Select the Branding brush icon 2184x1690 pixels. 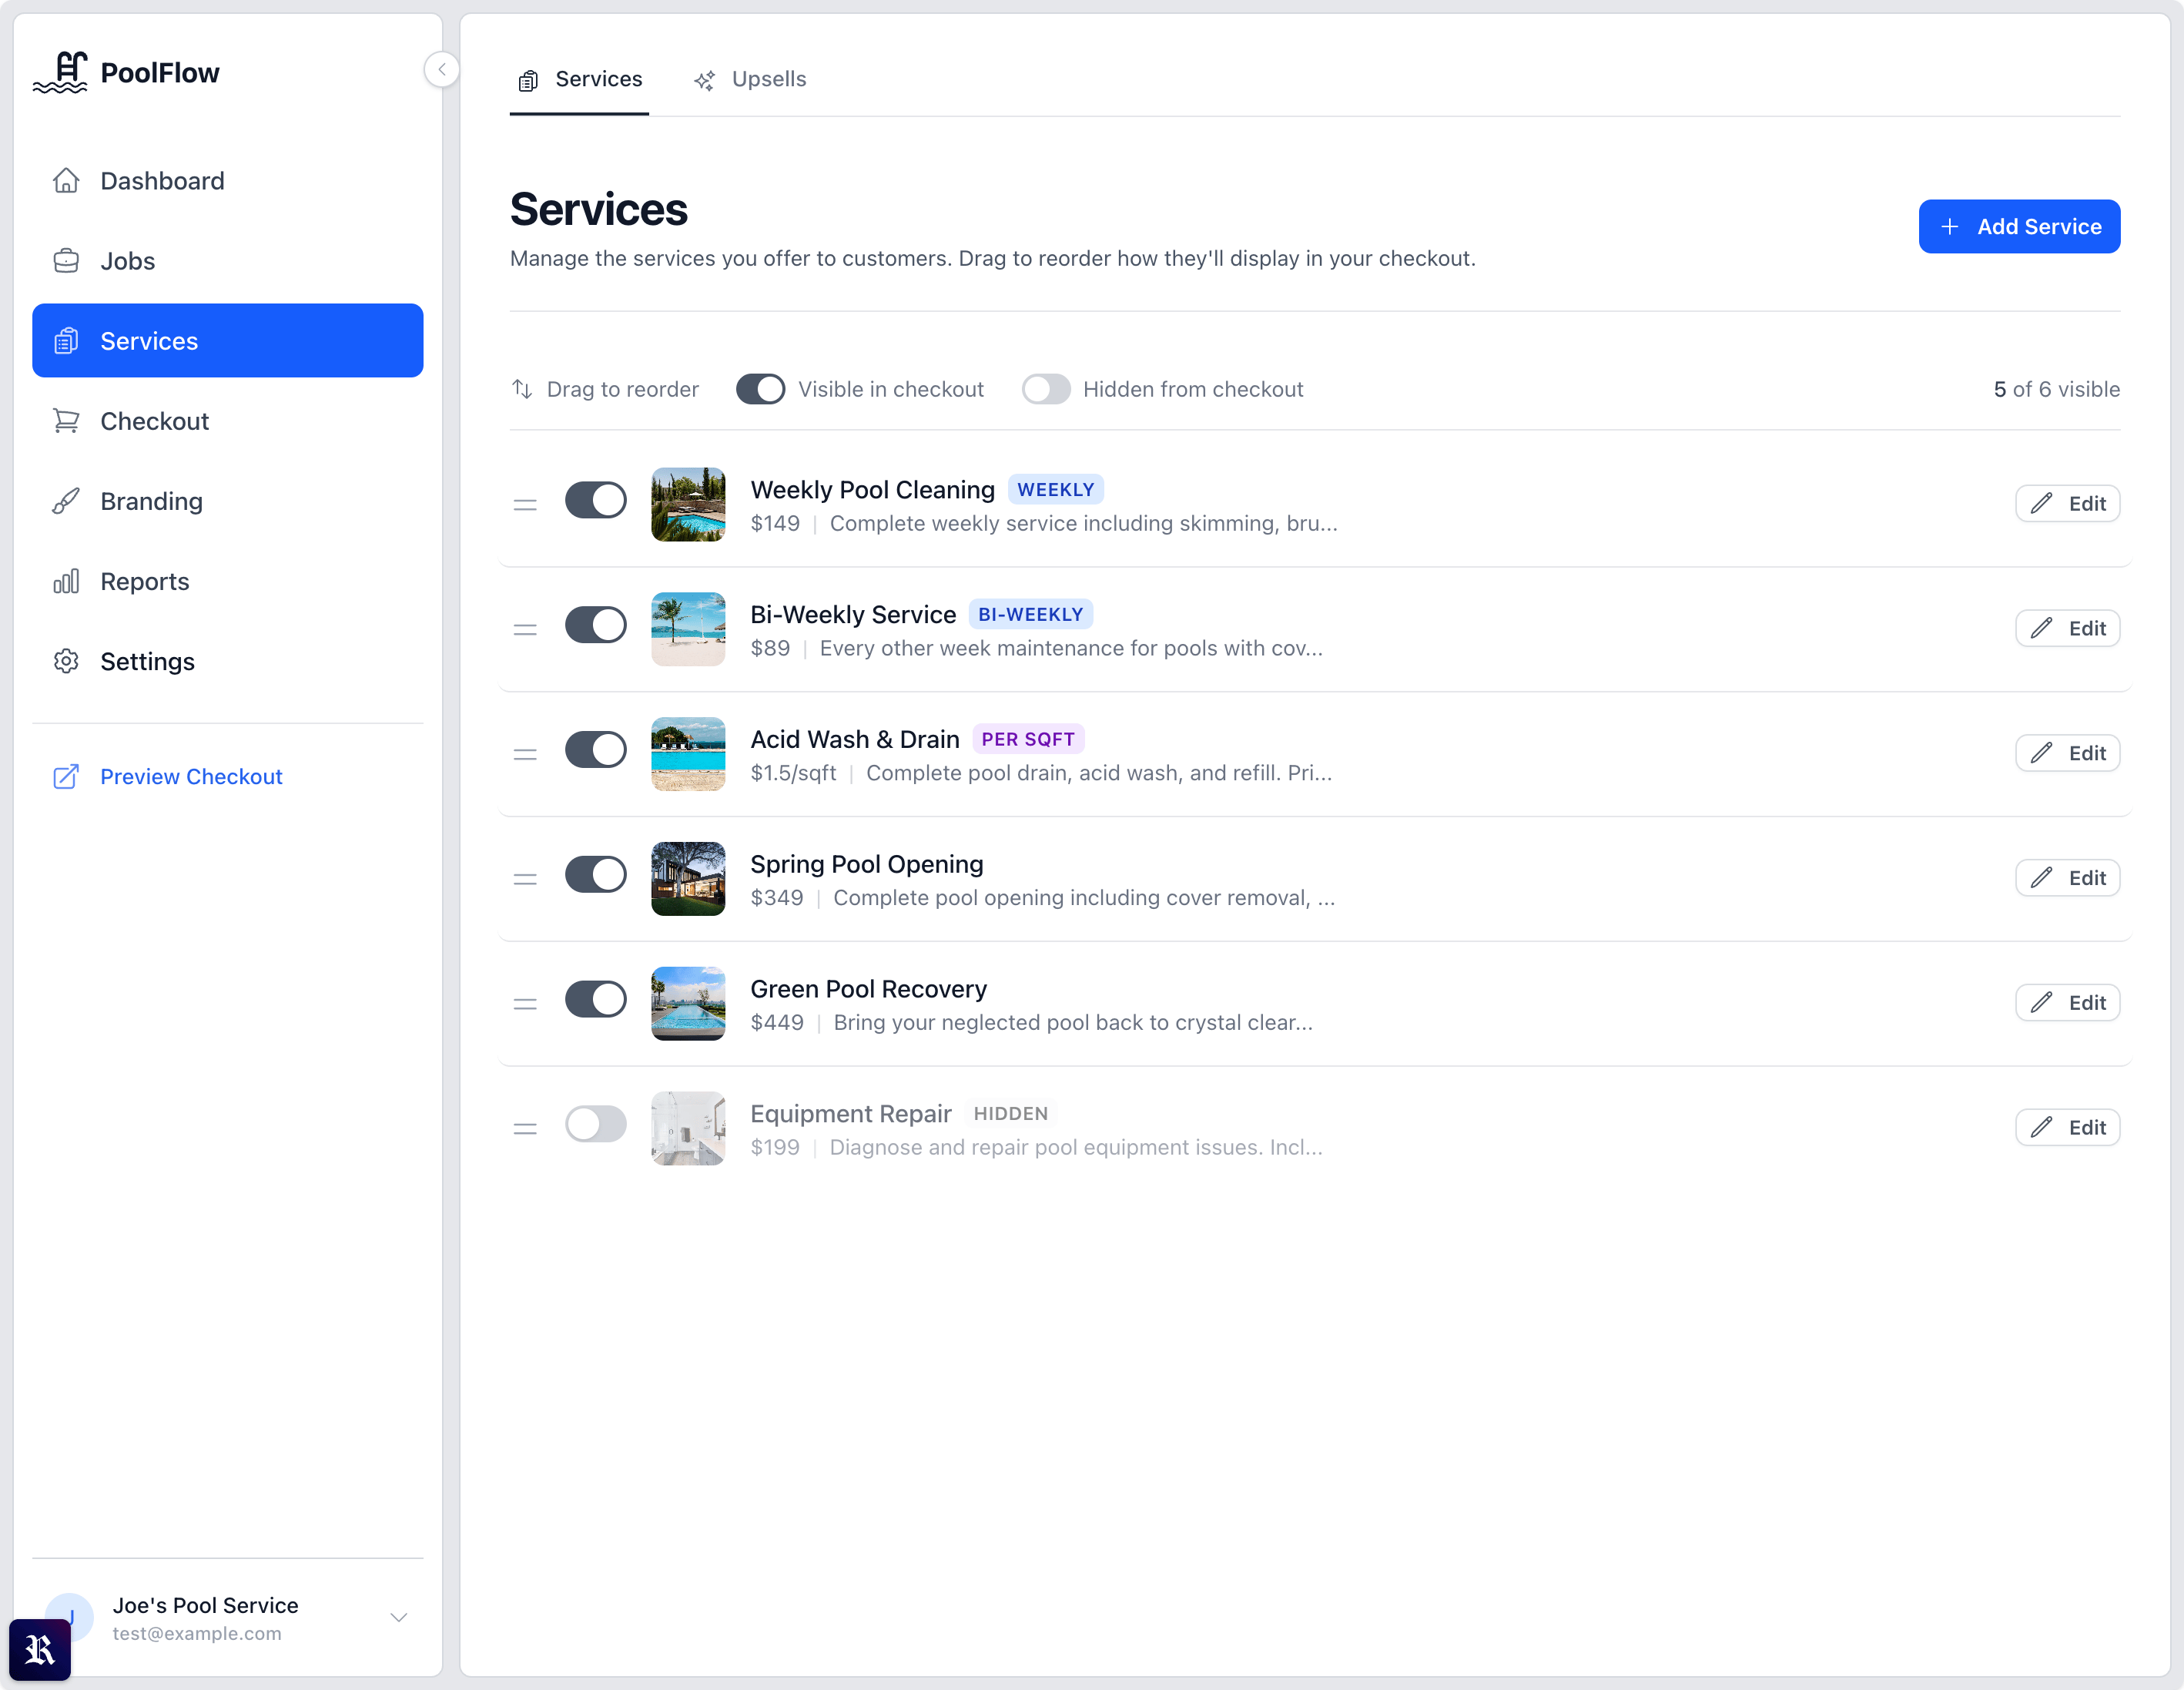click(66, 501)
